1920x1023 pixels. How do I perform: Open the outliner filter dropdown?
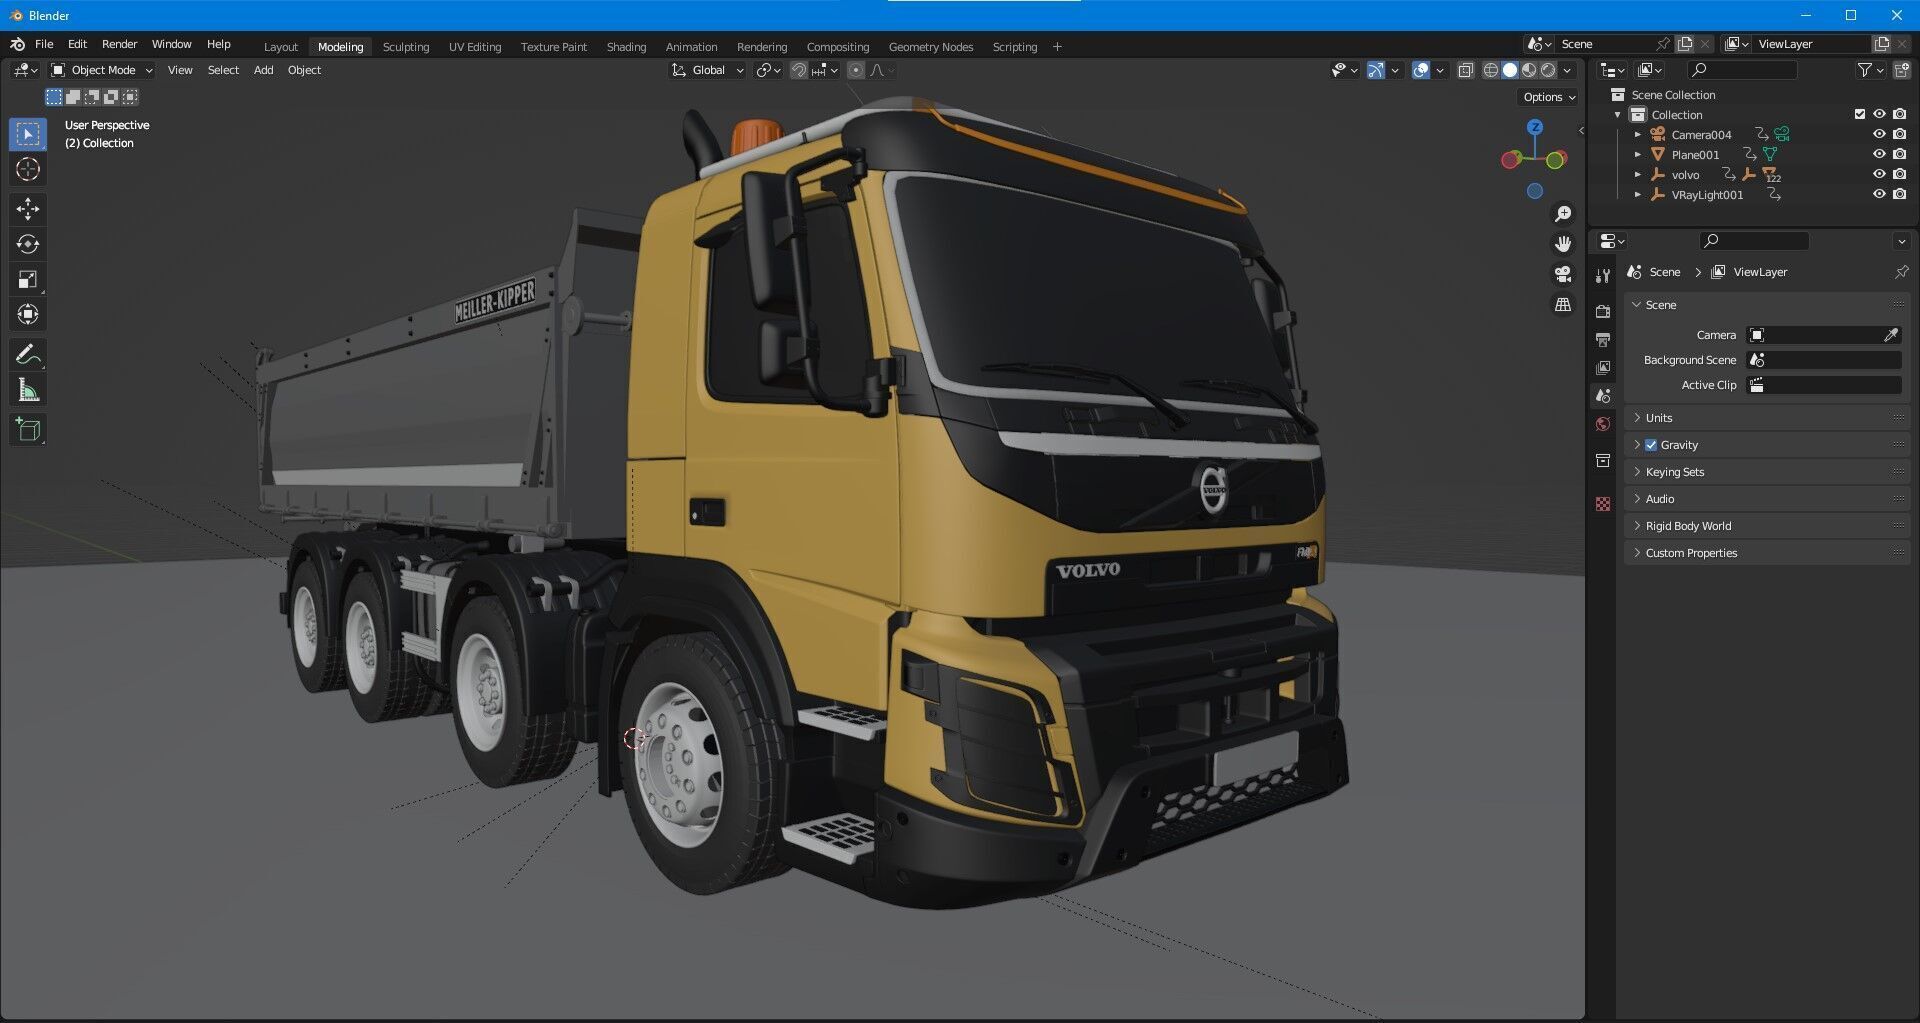point(1870,70)
